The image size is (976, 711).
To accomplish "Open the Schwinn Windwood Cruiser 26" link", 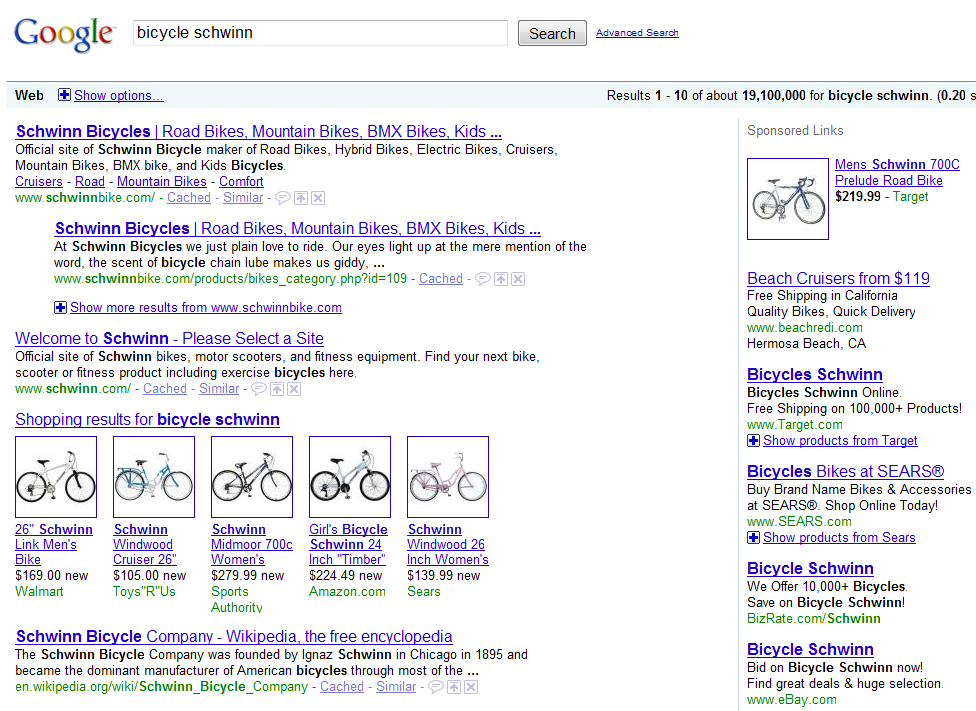I will tap(145, 545).
